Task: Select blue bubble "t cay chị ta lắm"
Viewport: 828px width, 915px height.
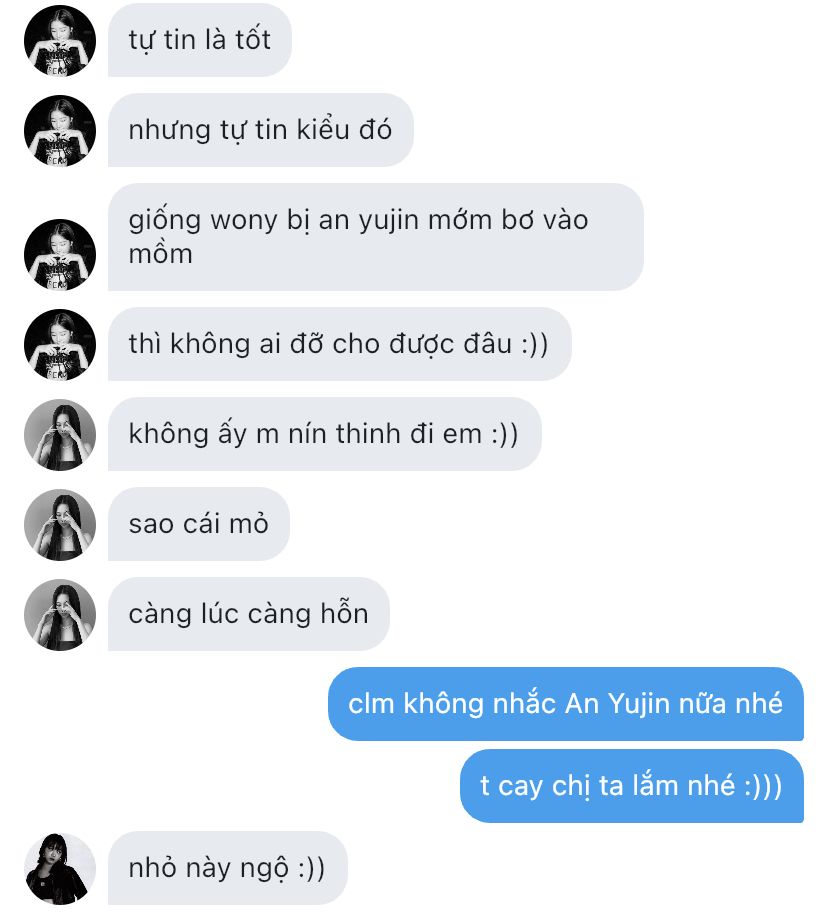Action: coord(632,786)
